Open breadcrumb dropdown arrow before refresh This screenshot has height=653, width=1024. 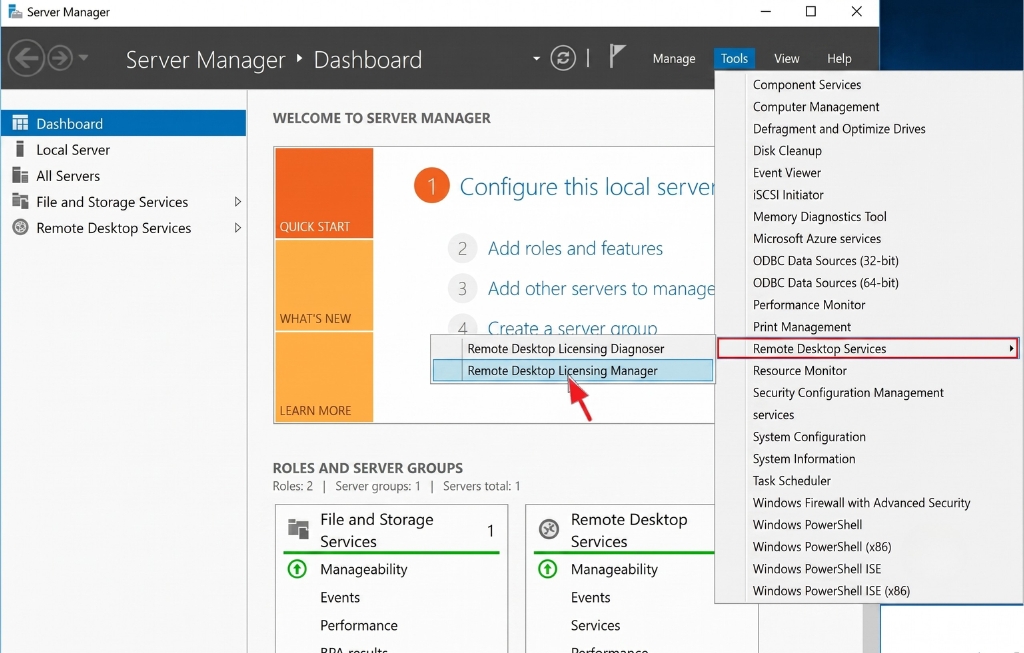536,58
